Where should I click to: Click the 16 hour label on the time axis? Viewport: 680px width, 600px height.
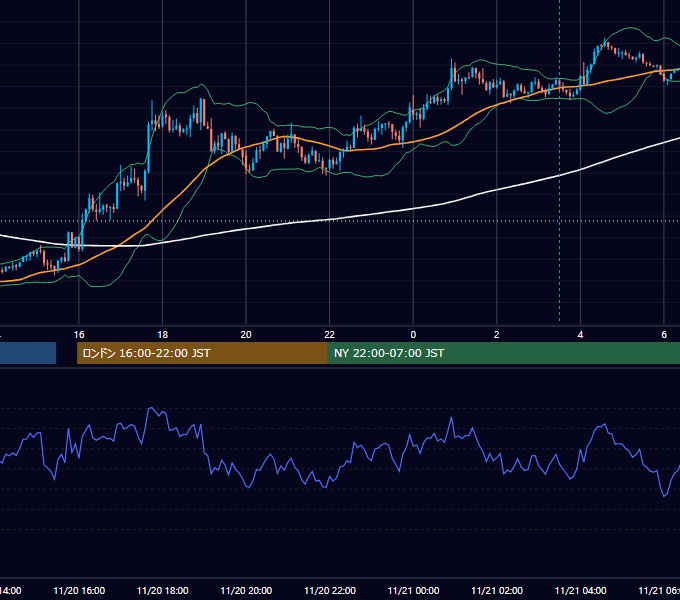[x=79, y=335]
